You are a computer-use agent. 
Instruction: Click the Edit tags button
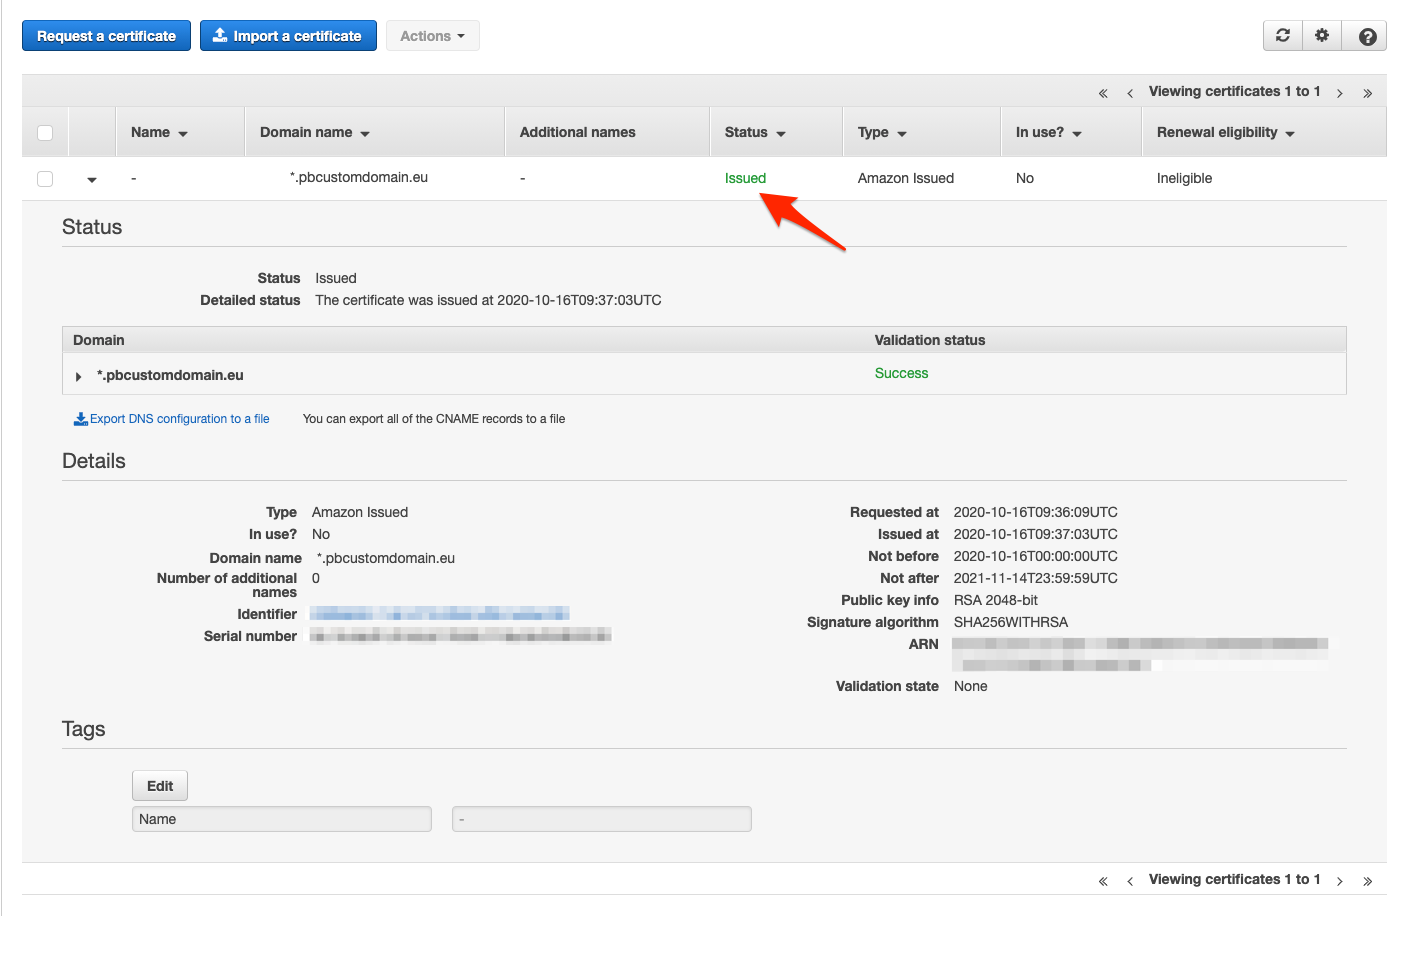click(160, 786)
